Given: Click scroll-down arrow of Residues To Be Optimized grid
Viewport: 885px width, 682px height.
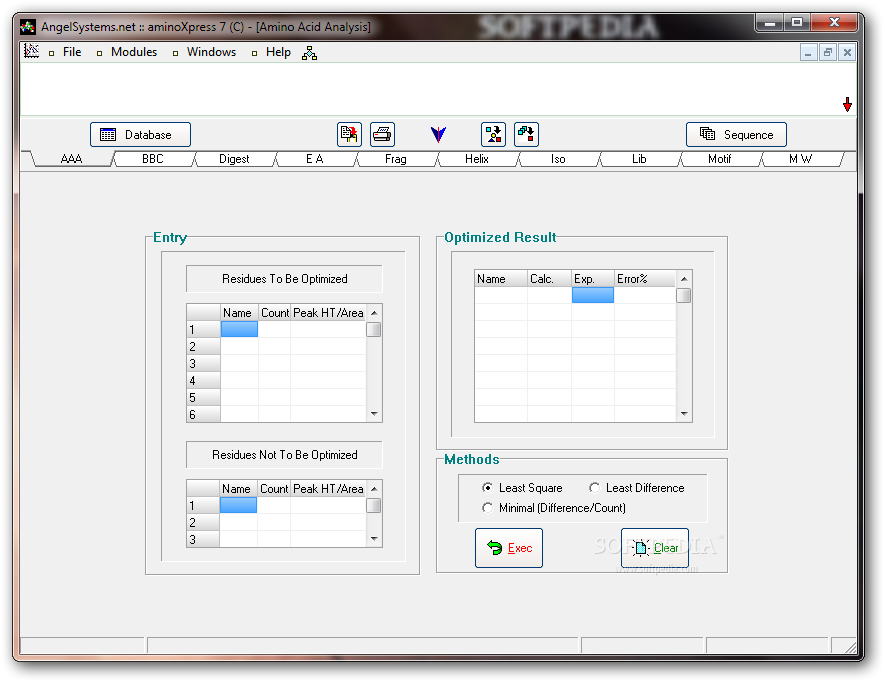Looking at the screenshot, I should coord(374,414).
